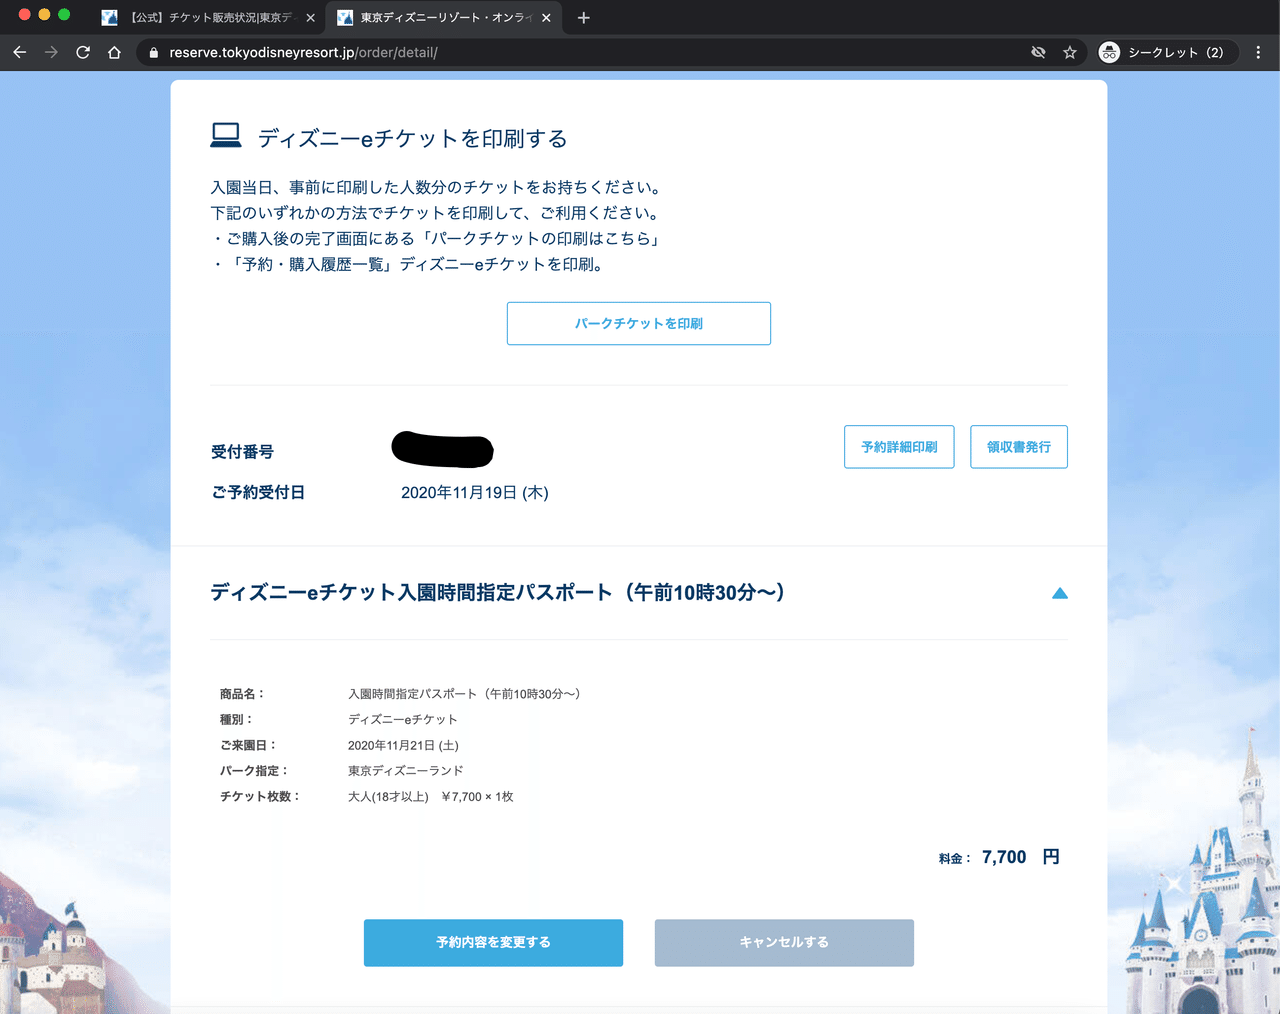
Task: Click the ご予約受付日 label
Action: (x=258, y=493)
